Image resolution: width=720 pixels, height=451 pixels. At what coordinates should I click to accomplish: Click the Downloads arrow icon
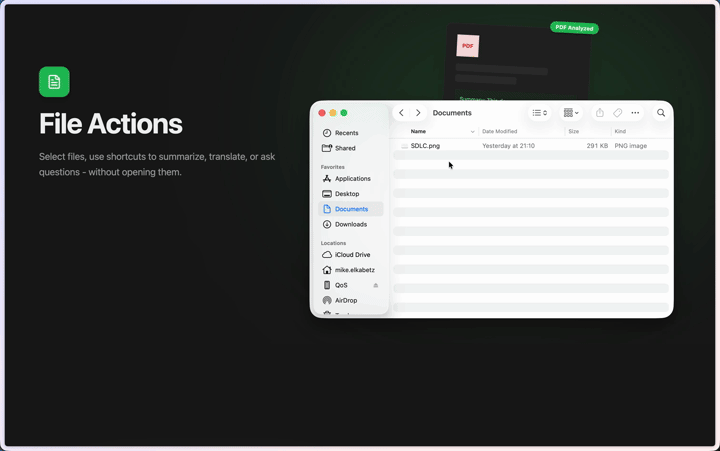[x=327, y=224]
